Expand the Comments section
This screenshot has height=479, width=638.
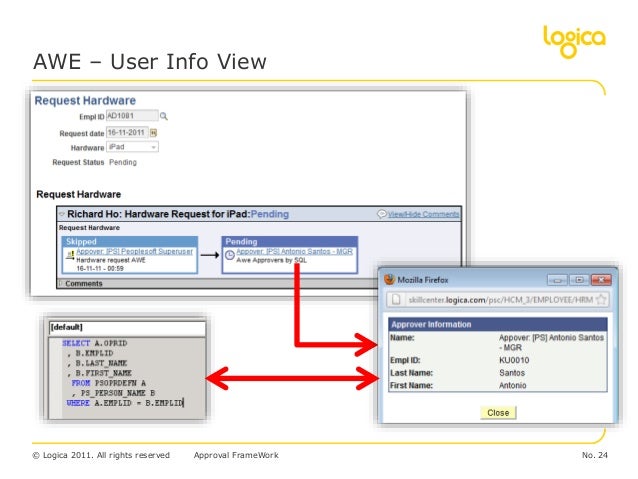[x=61, y=283]
